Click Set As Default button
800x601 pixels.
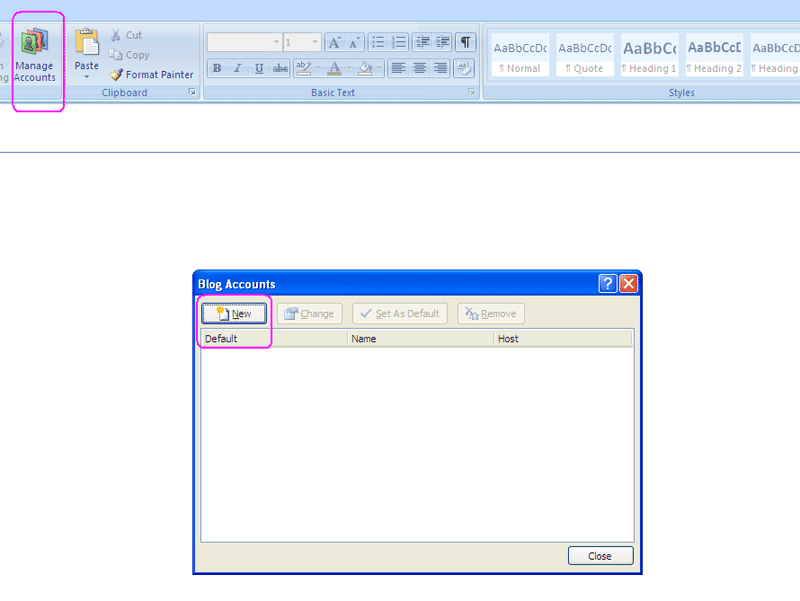point(400,313)
